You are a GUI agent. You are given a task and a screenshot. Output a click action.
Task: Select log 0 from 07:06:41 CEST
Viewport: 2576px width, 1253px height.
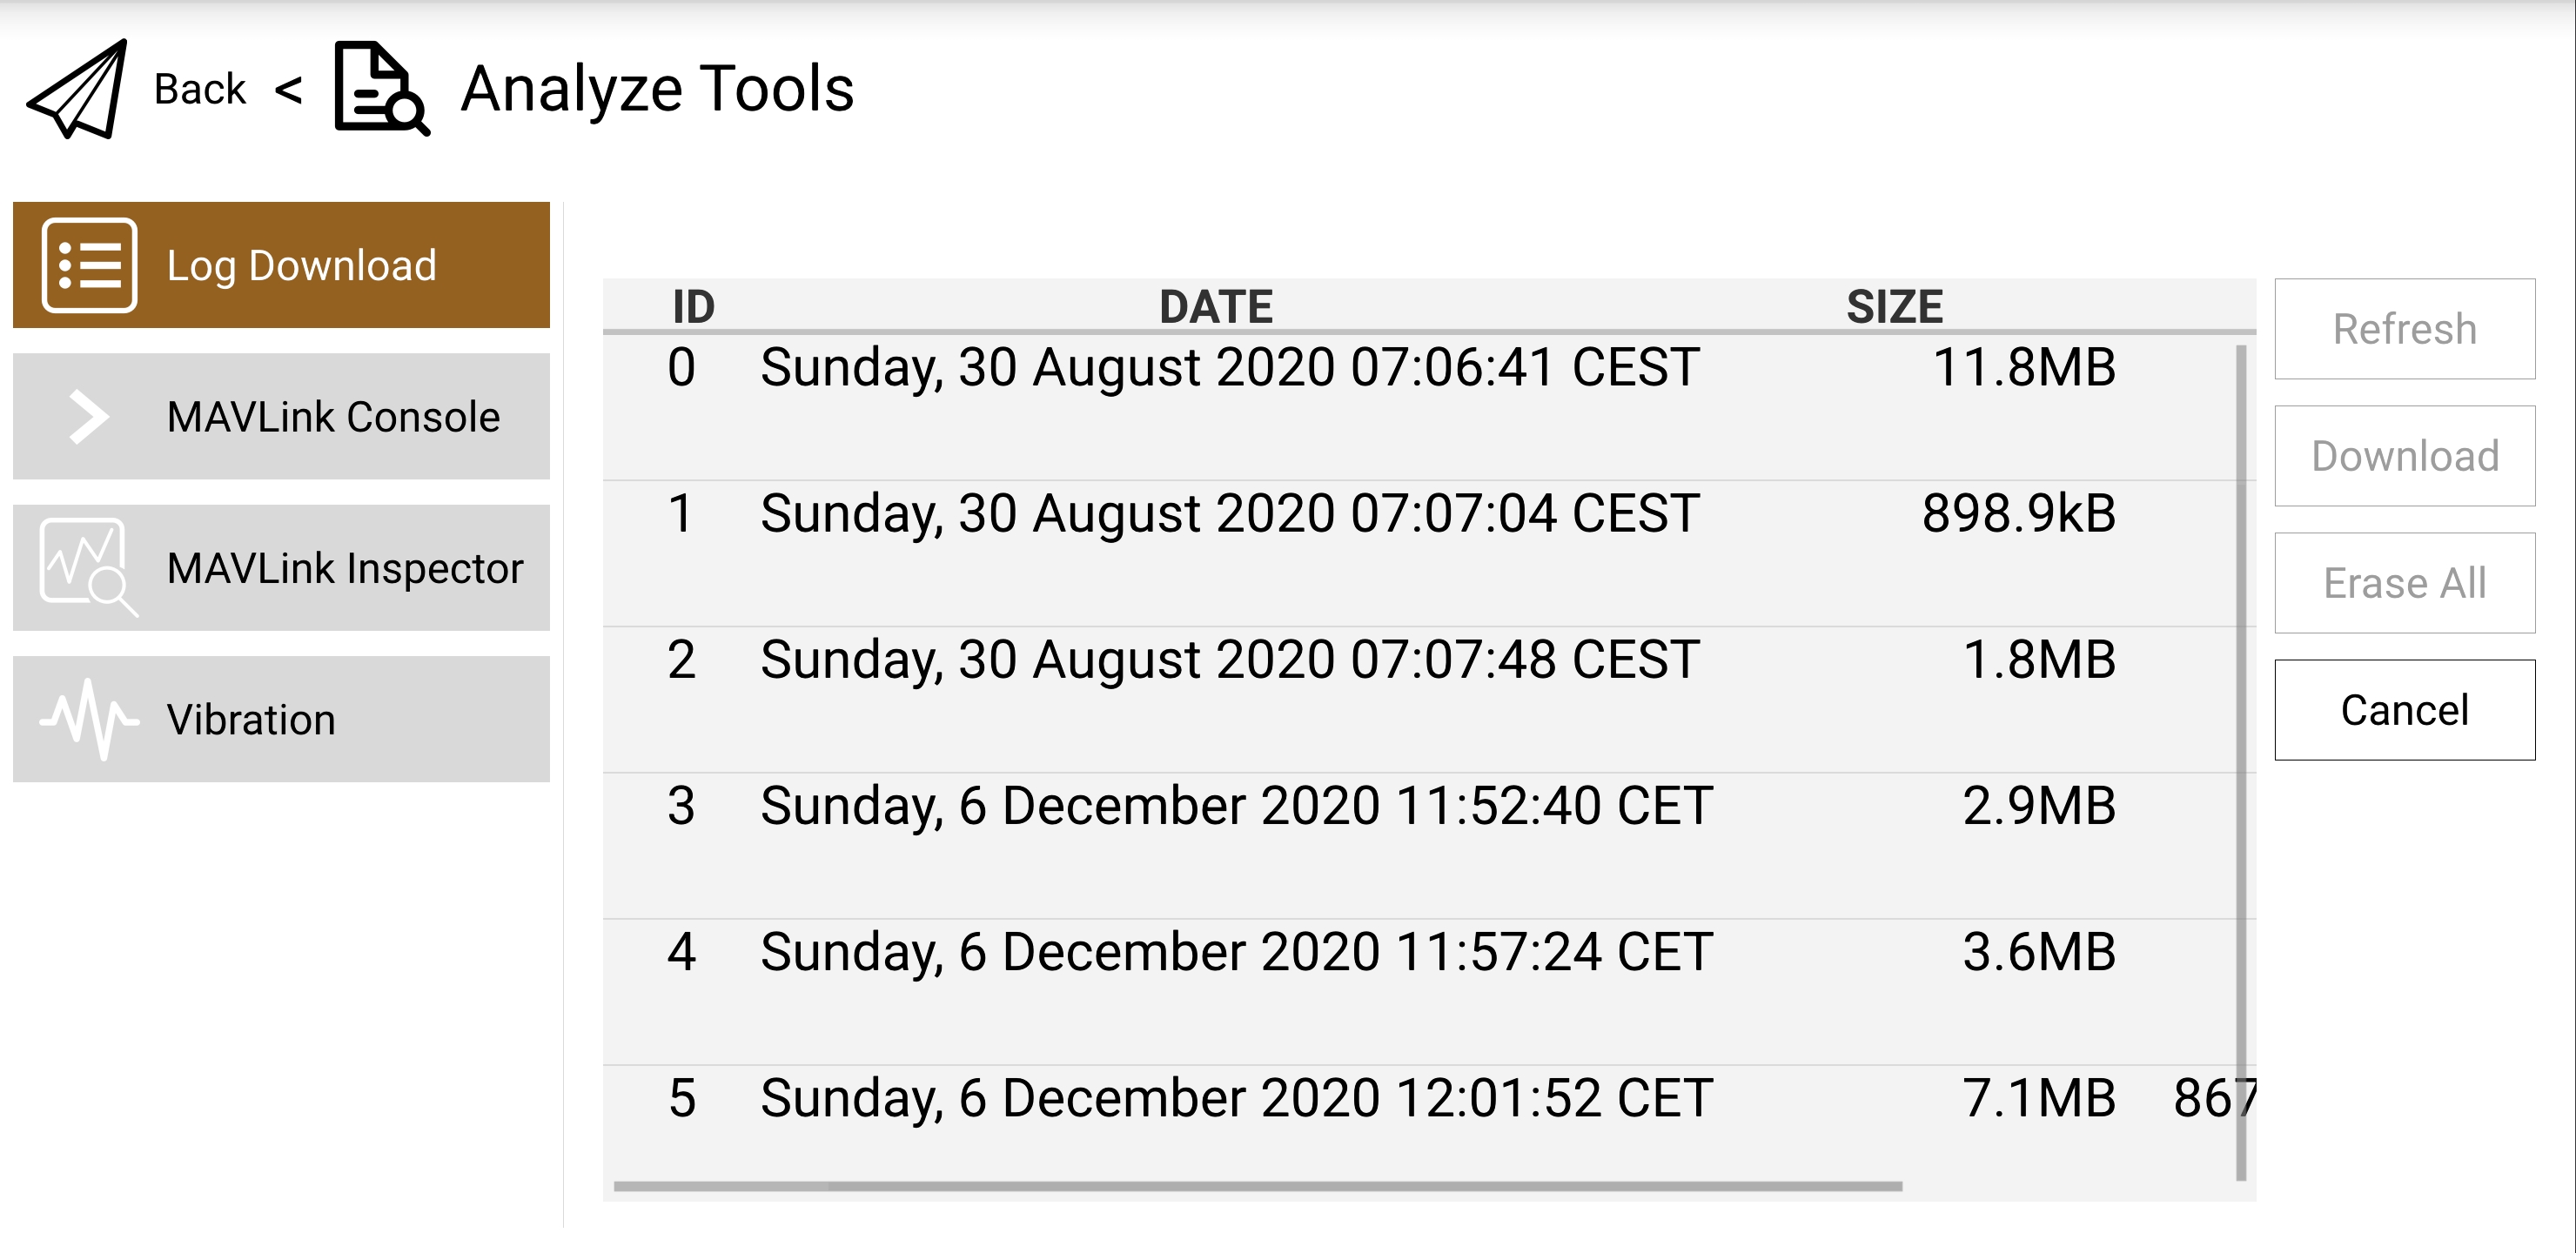coord(1229,368)
